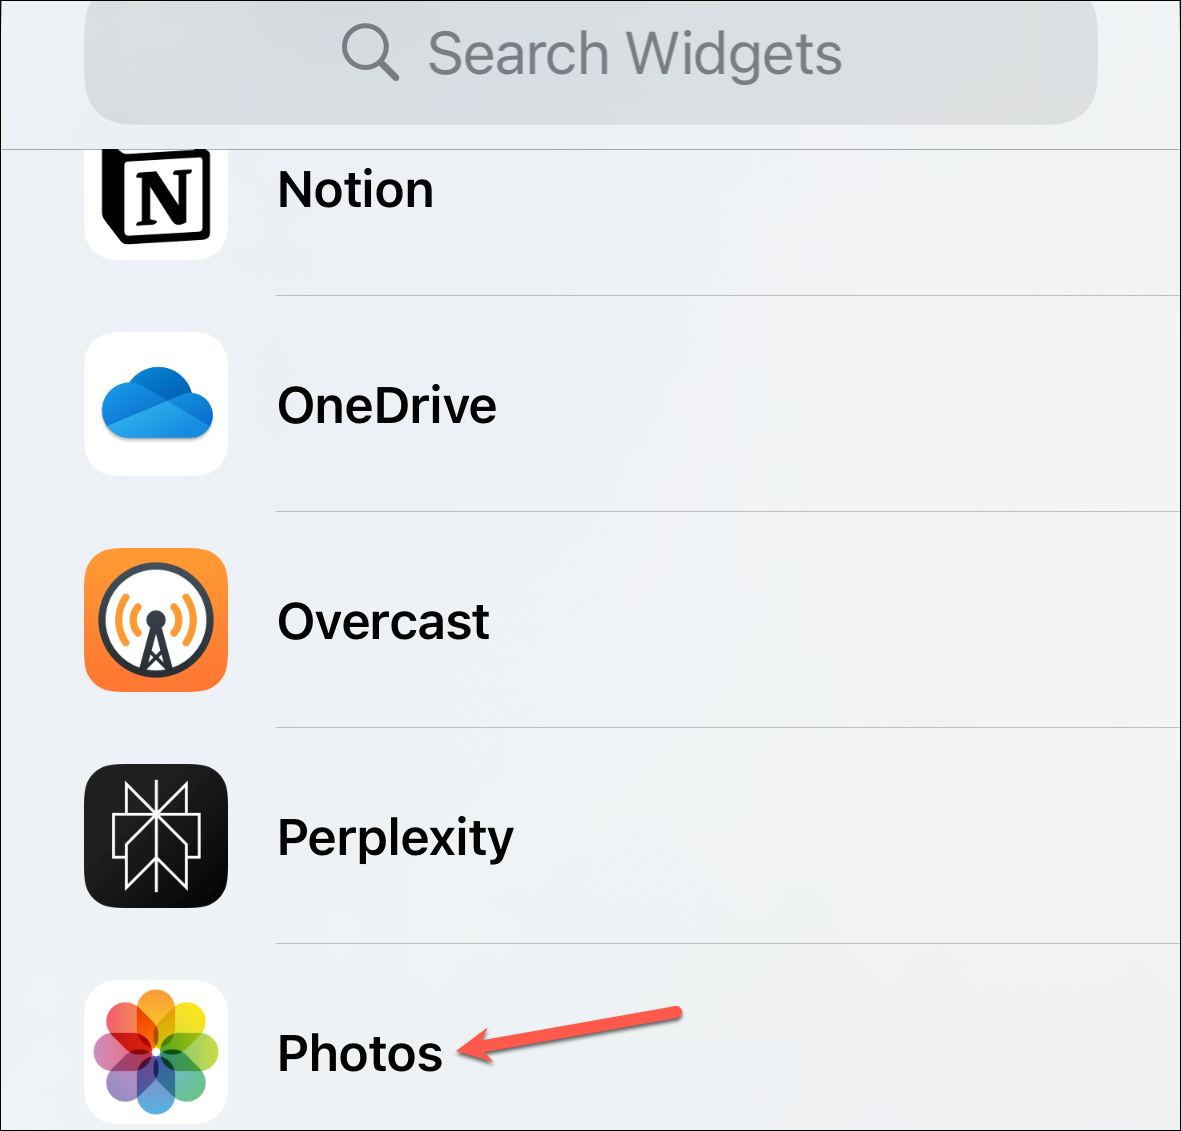Image resolution: width=1181 pixels, height=1131 pixels.
Task: Select the Notion label text
Action: (x=356, y=190)
